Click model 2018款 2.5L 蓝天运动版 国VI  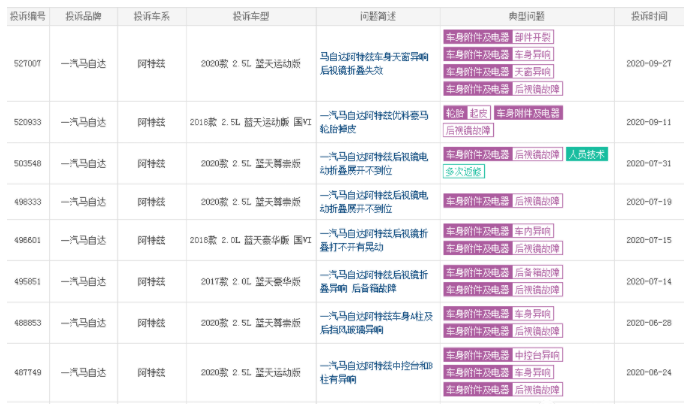(x=251, y=122)
